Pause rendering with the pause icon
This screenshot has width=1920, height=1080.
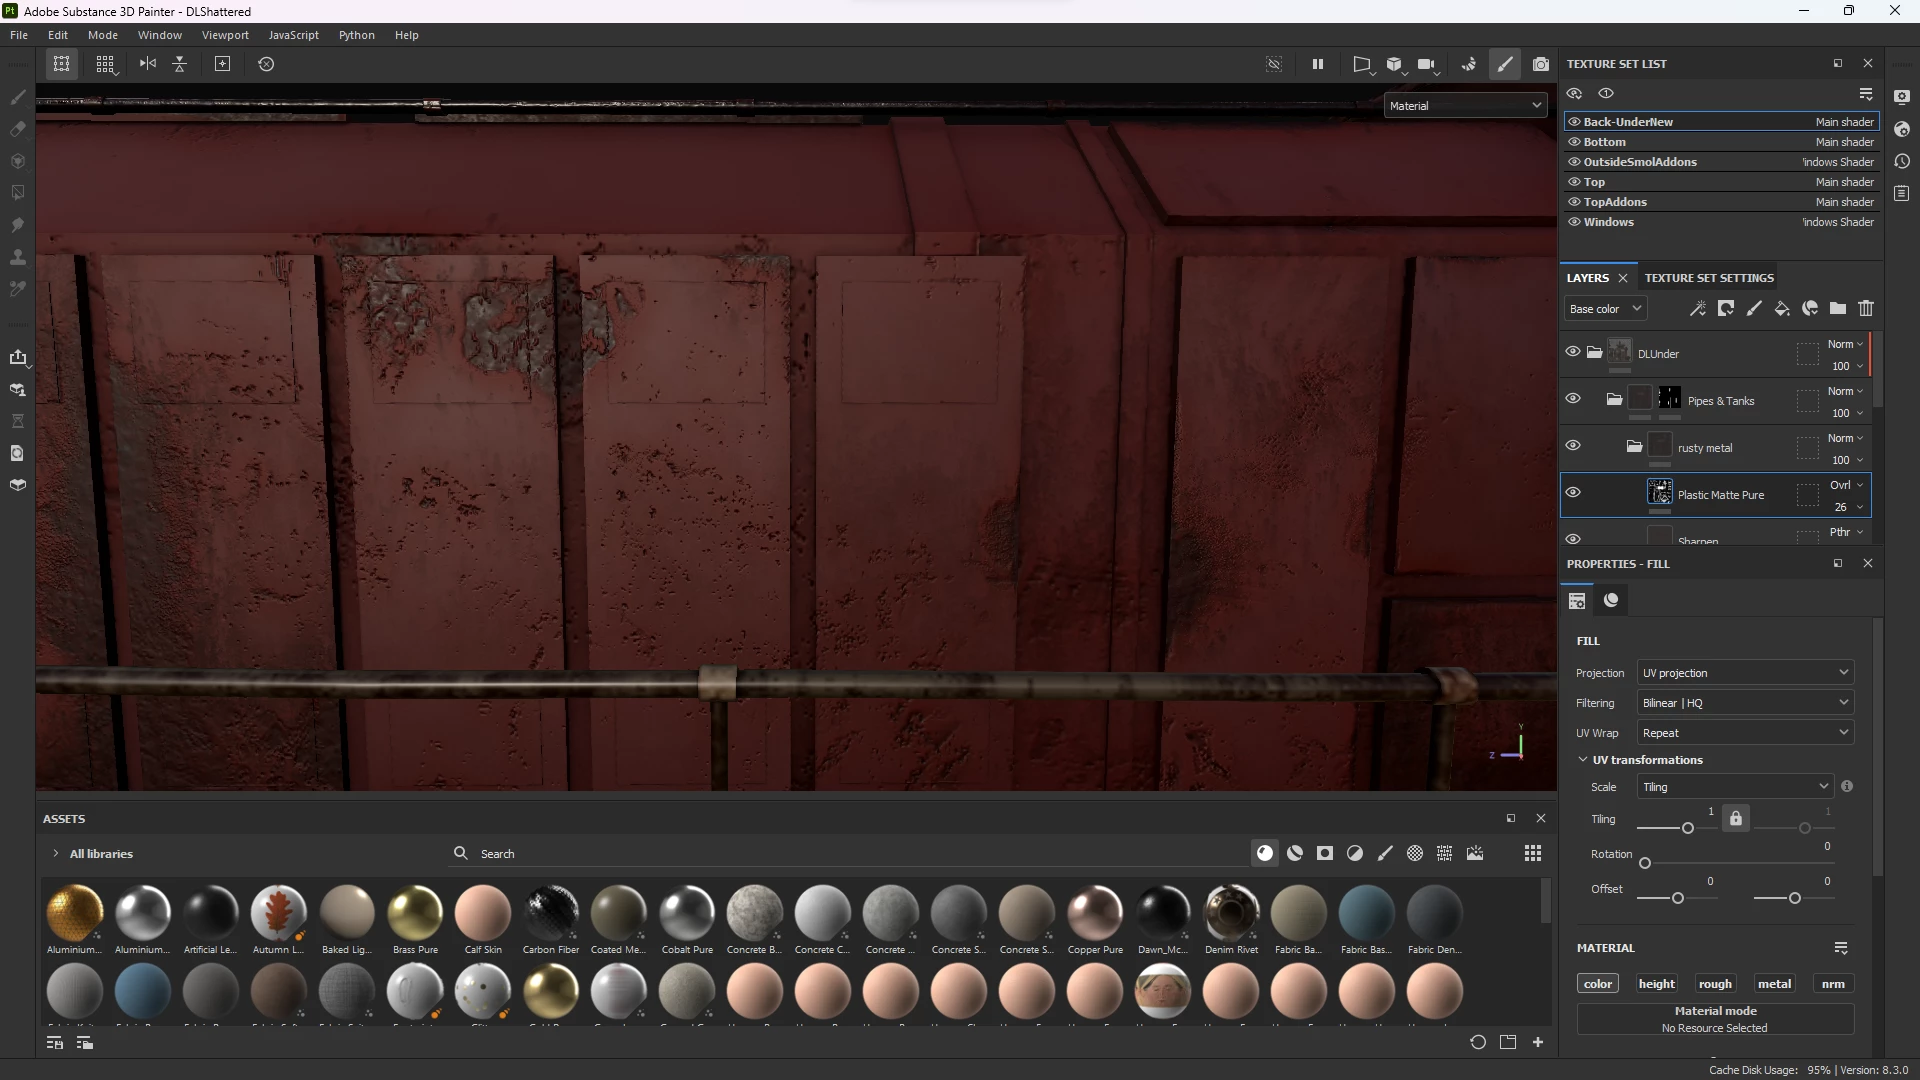pos(1318,64)
